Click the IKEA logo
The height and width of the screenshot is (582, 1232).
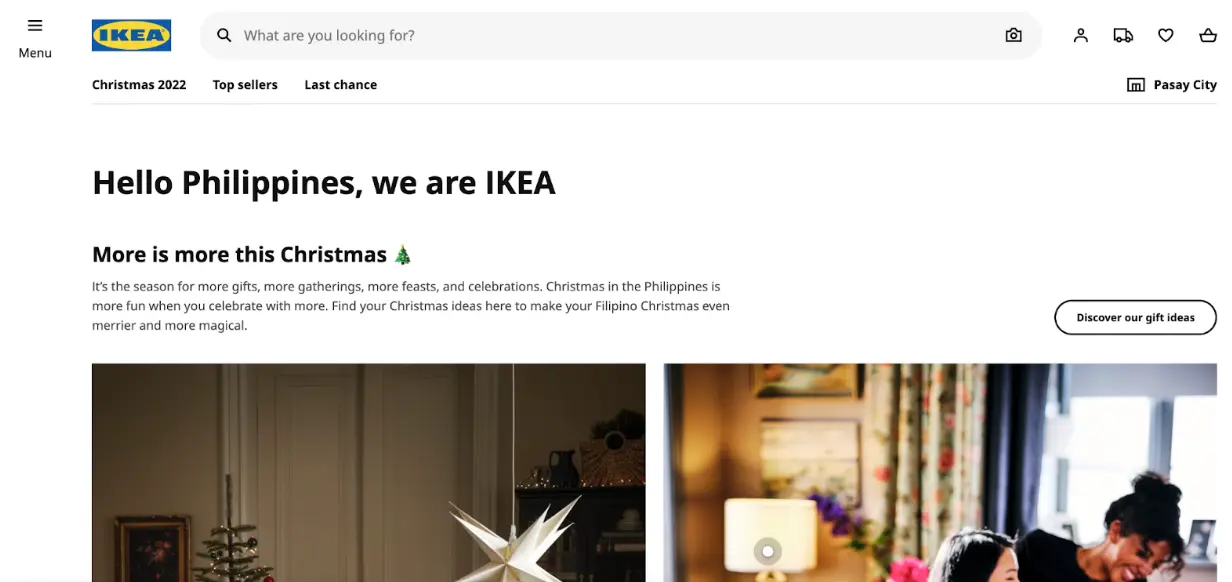[131, 35]
